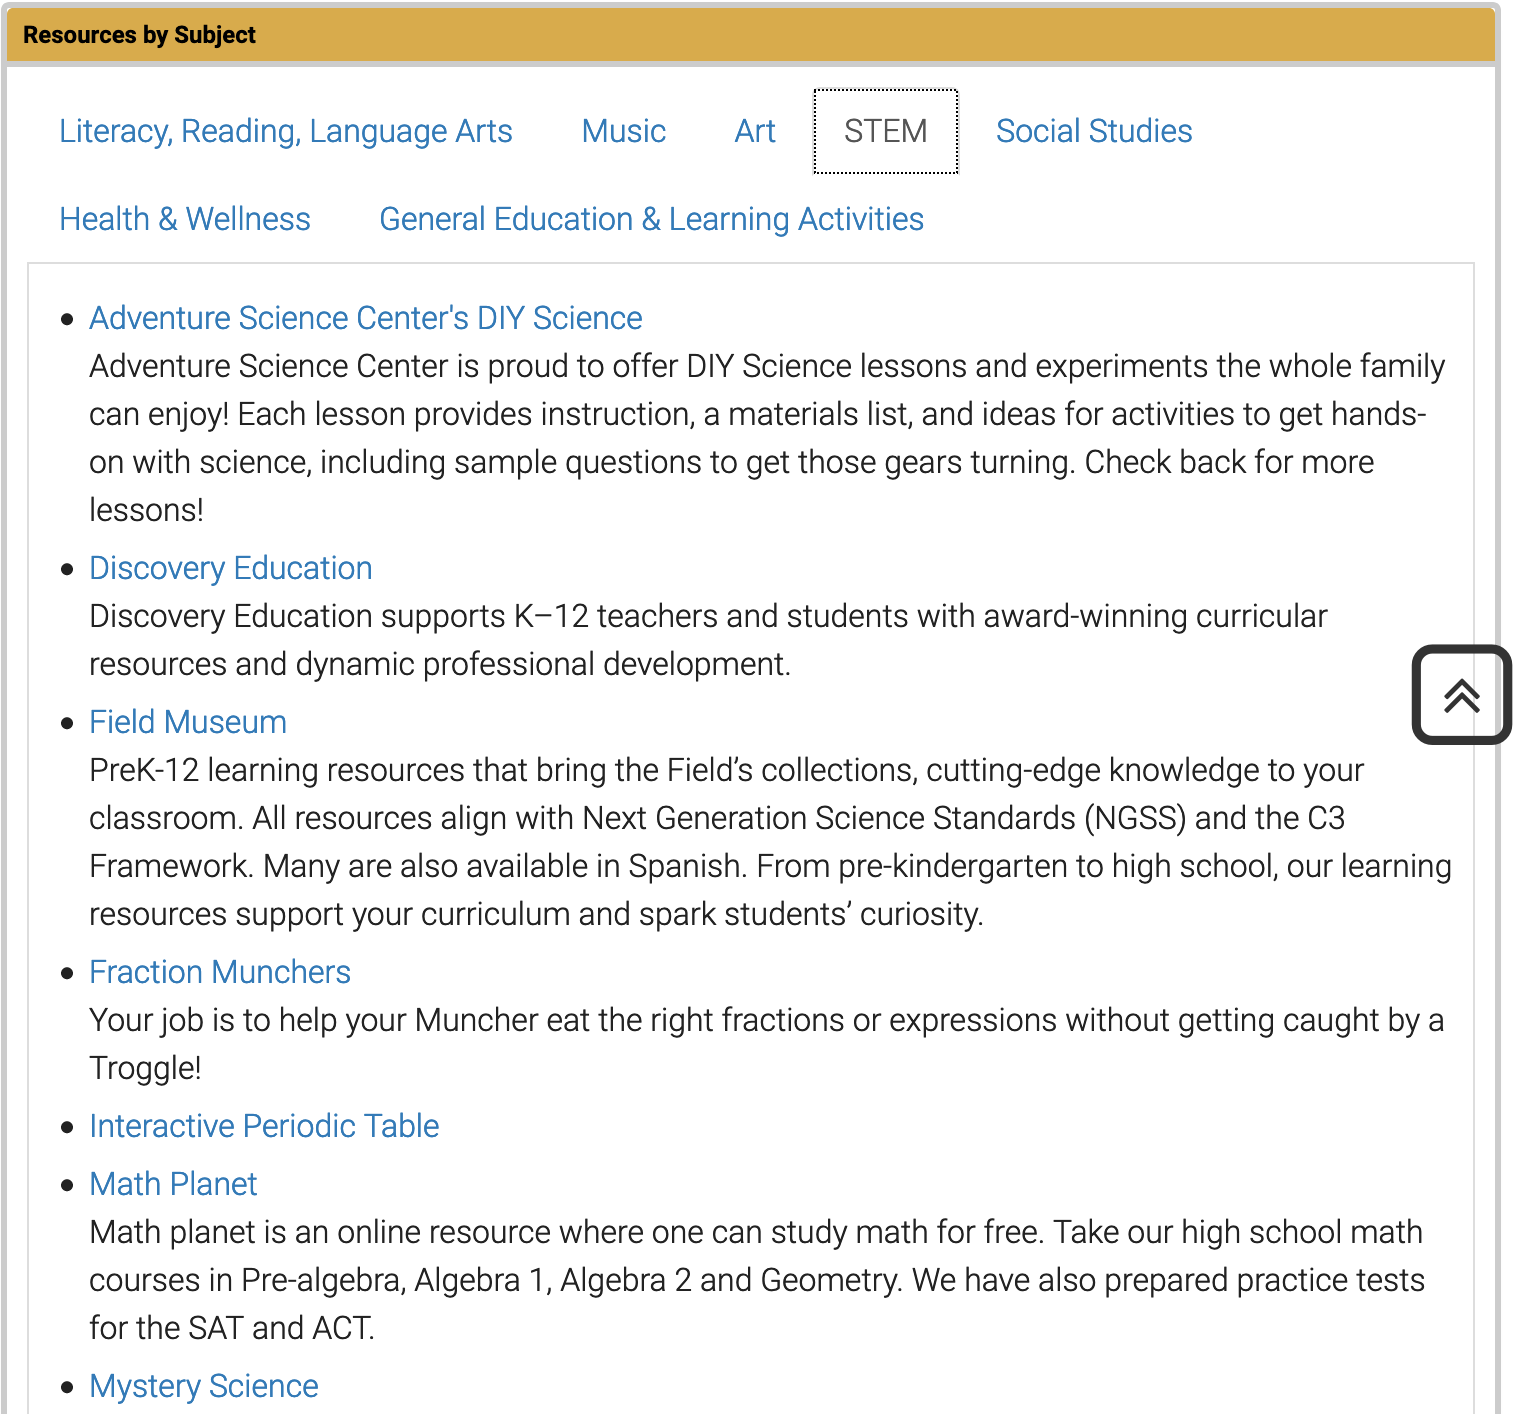Image resolution: width=1514 pixels, height=1414 pixels.
Task: Open the Field Museum link
Action: pyautogui.click(x=188, y=722)
